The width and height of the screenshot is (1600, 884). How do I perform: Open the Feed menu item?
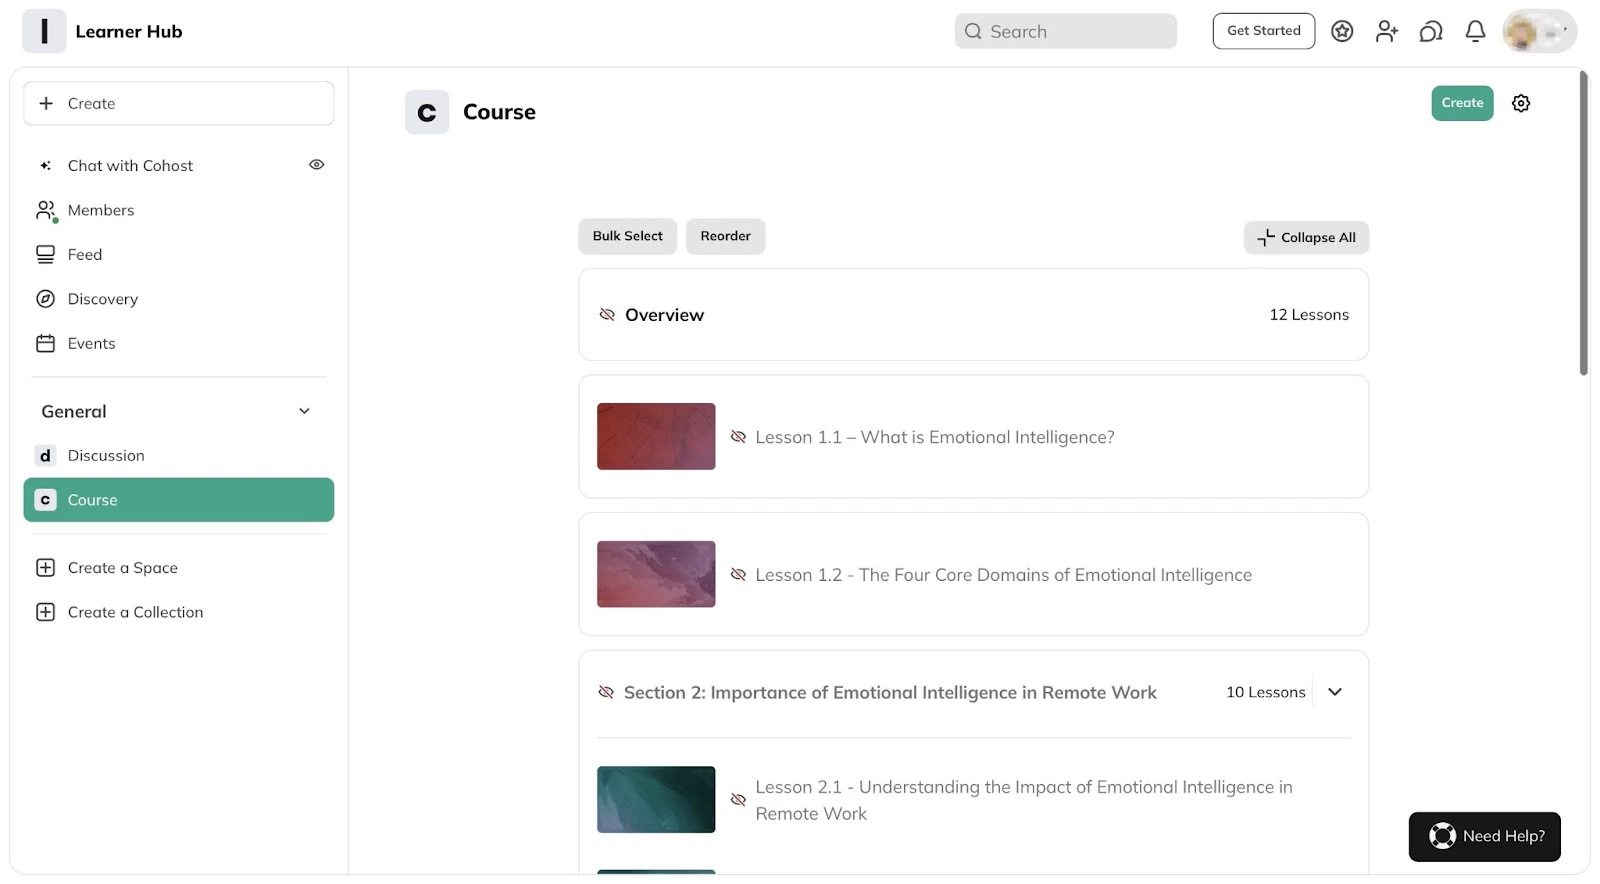click(179, 254)
